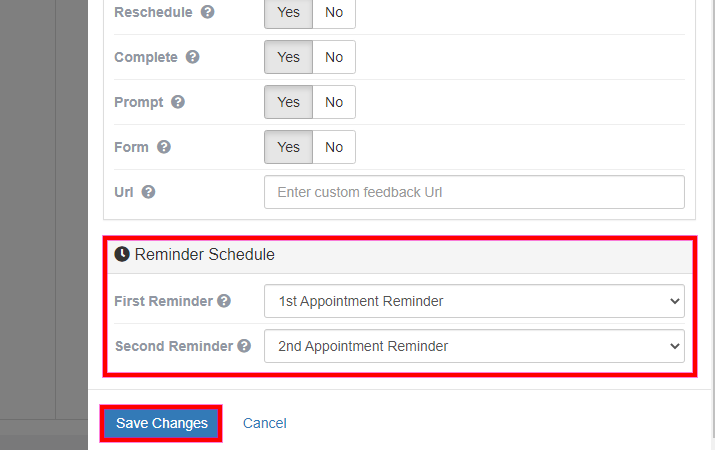Click help icon beside Complete label
This screenshot has height=450, width=715.
click(x=193, y=57)
